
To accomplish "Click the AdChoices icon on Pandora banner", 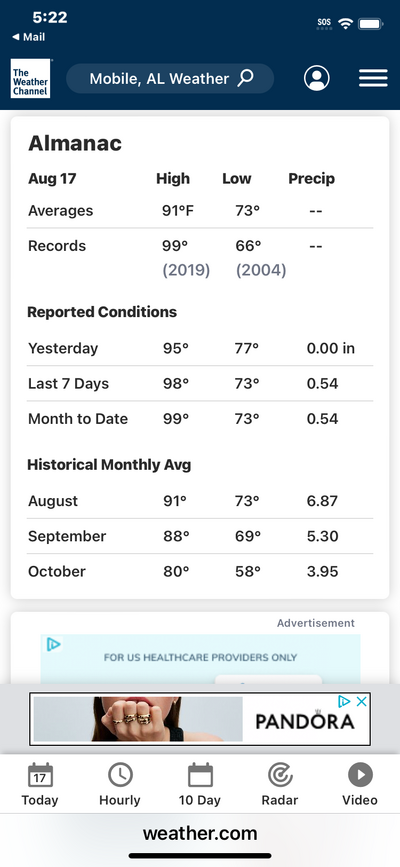I will point(344,702).
